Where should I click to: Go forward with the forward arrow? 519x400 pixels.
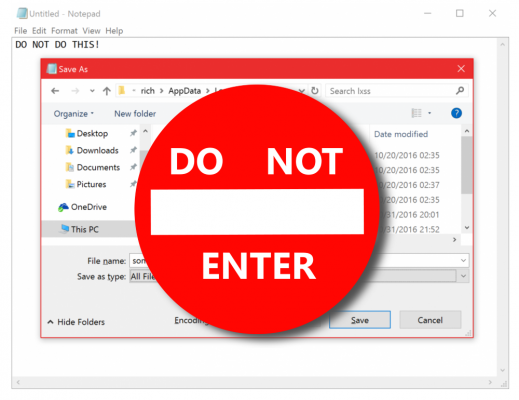point(75,91)
